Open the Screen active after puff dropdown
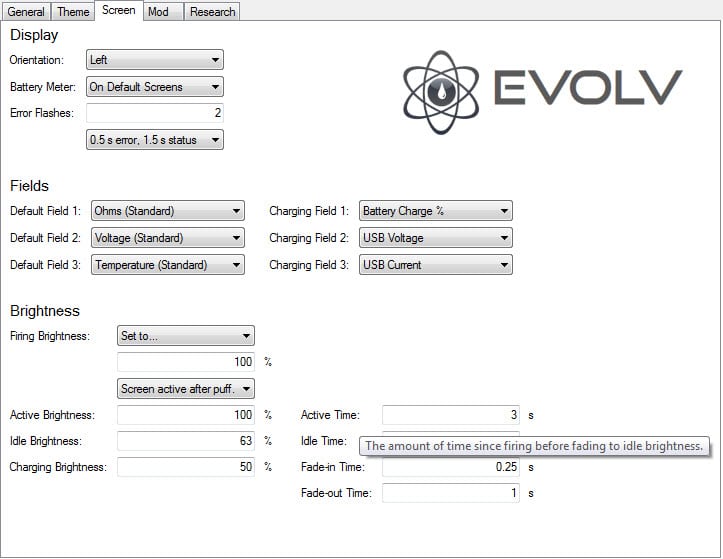 (x=186, y=389)
